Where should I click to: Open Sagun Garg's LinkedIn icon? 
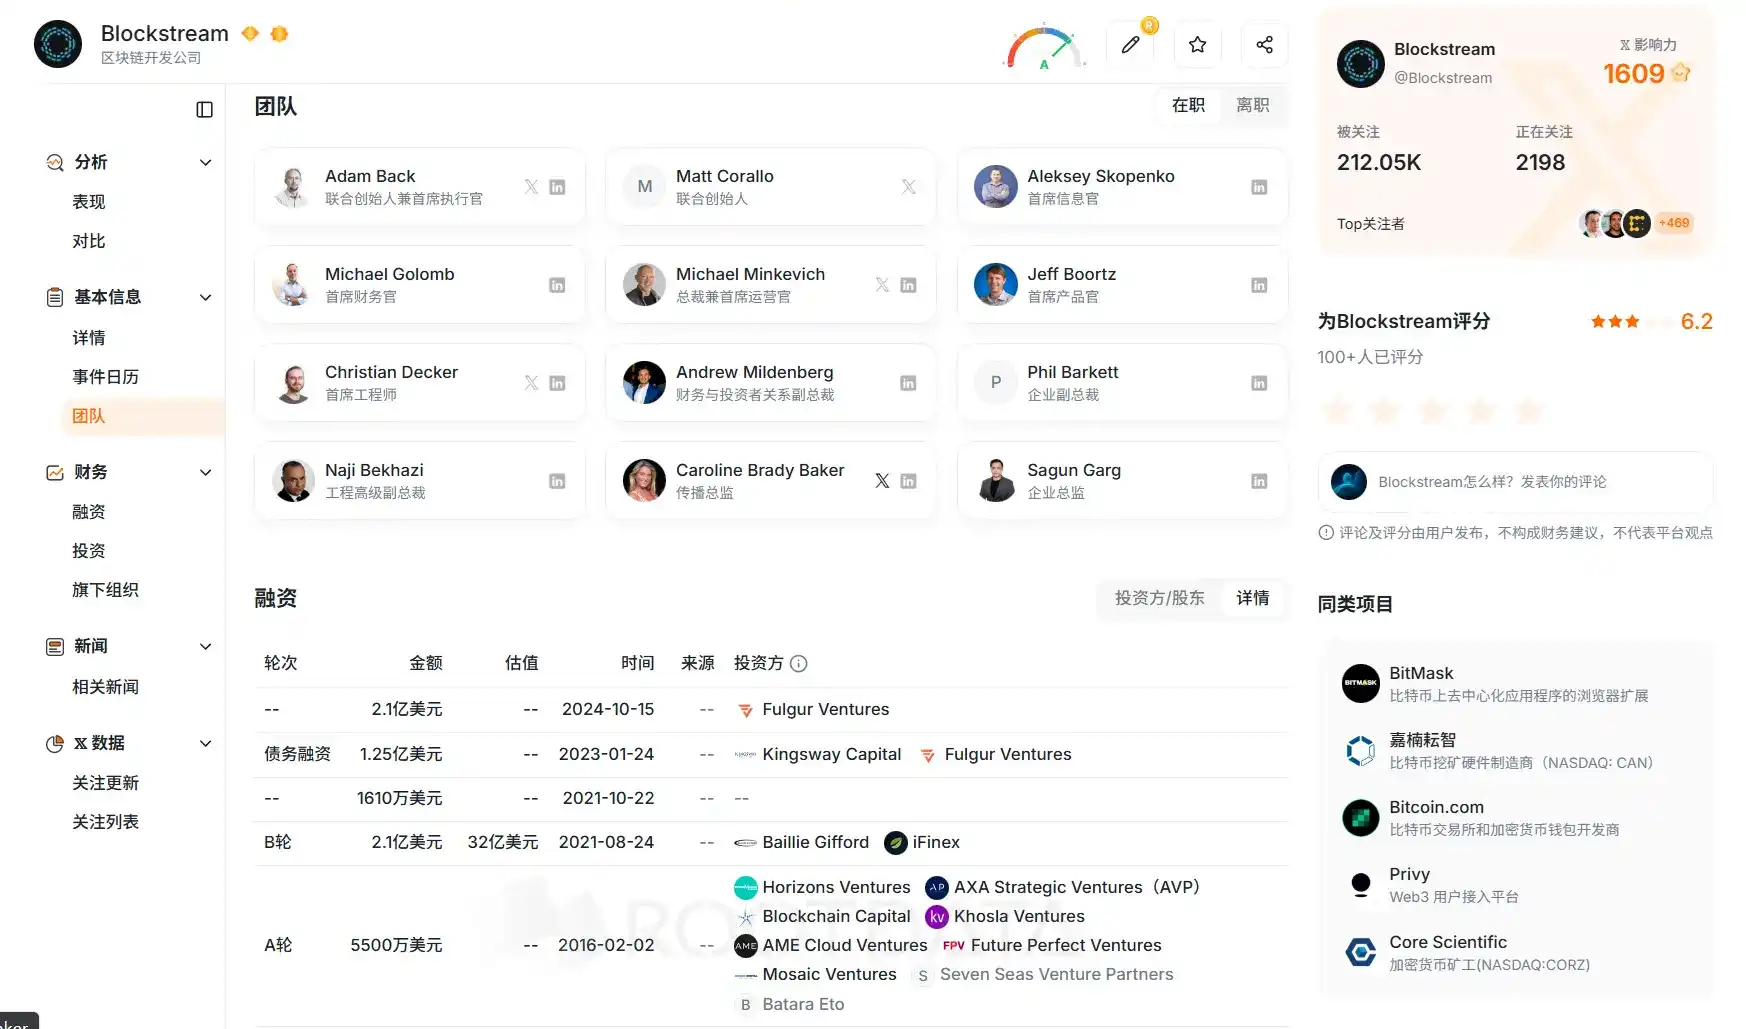coord(1260,481)
